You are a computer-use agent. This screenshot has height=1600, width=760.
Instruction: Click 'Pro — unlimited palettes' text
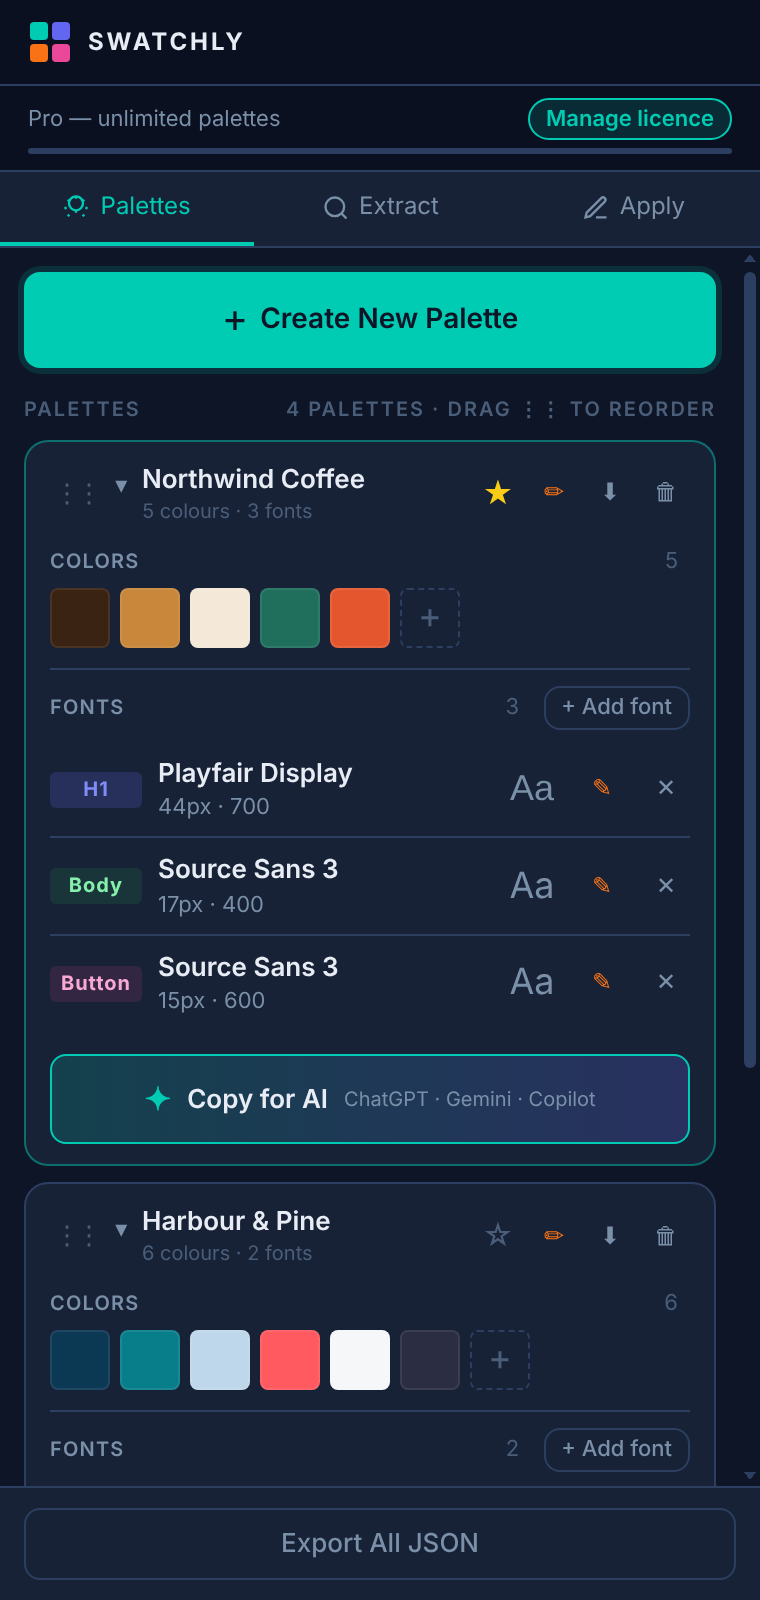(154, 118)
